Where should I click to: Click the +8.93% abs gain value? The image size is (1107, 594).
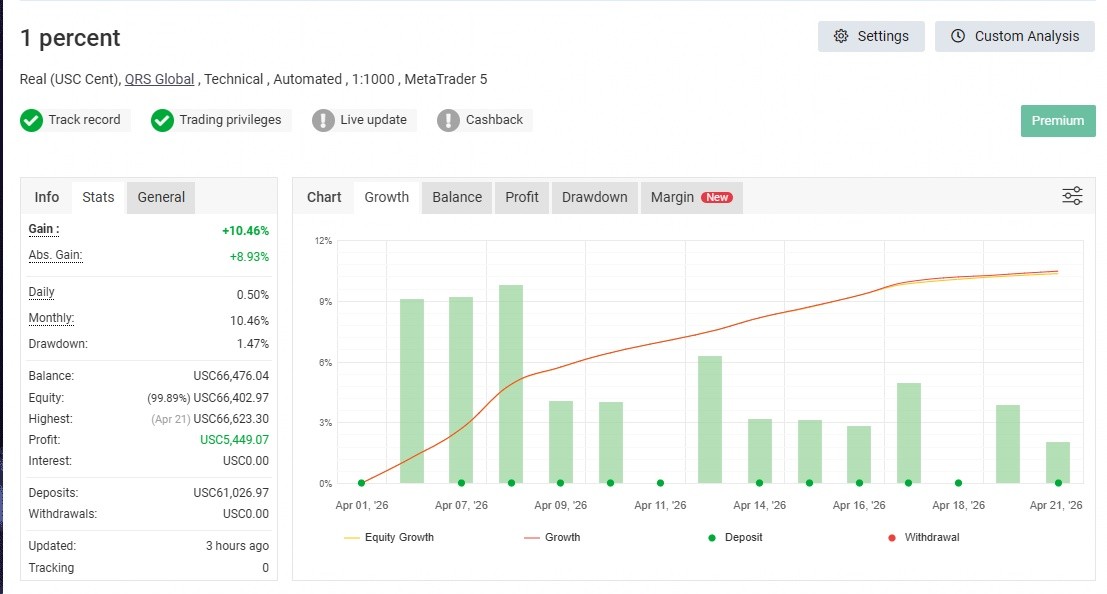[x=249, y=257]
